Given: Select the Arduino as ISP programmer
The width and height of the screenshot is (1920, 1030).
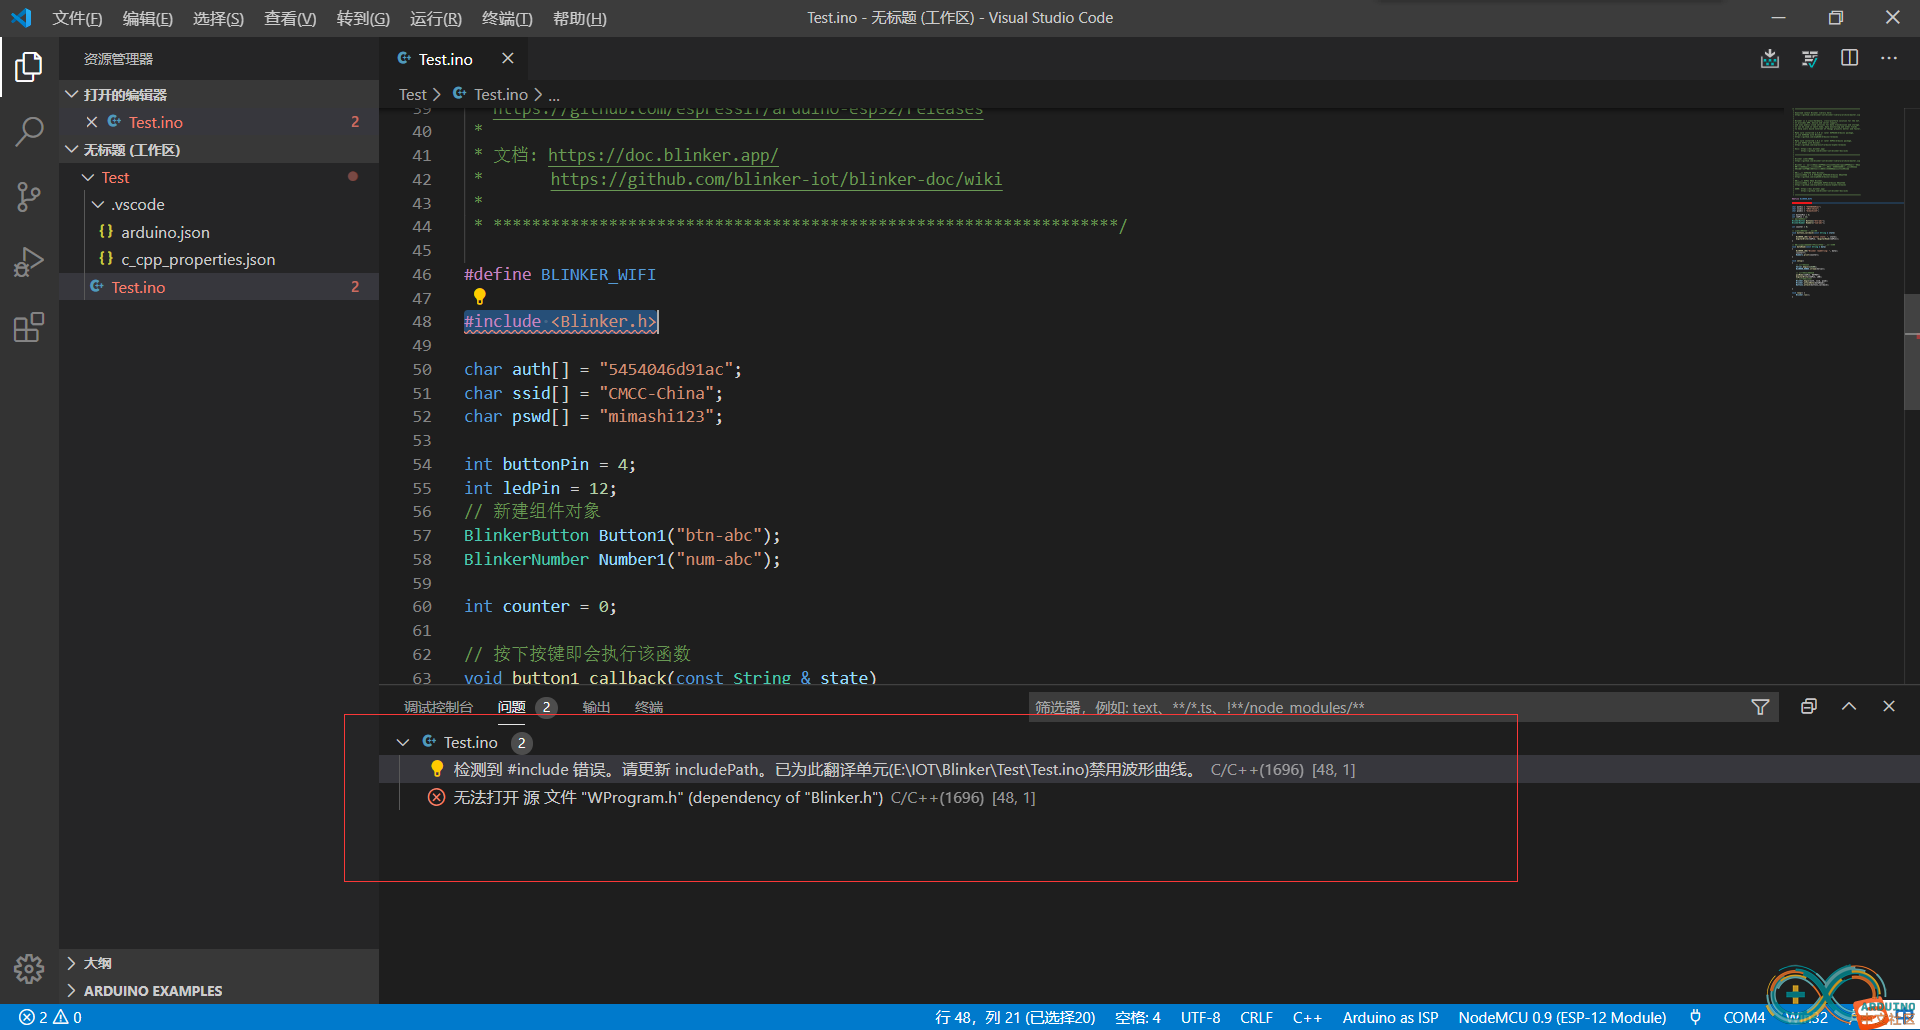Looking at the screenshot, I should pyautogui.click(x=1390, y=1017).
